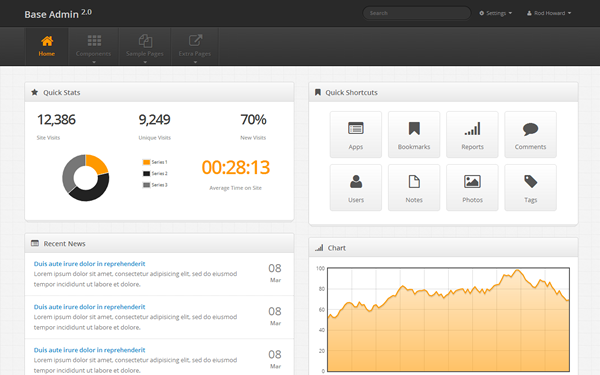Open the Bookmarks shortcut
This screenshot has height=375, width=600.
click(414, 134)
